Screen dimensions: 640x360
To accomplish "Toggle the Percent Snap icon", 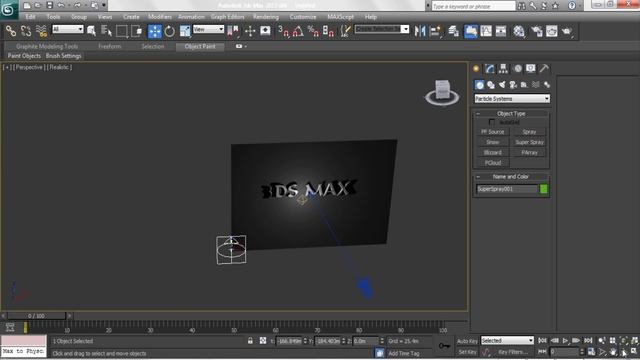I will tap(313, 31).
